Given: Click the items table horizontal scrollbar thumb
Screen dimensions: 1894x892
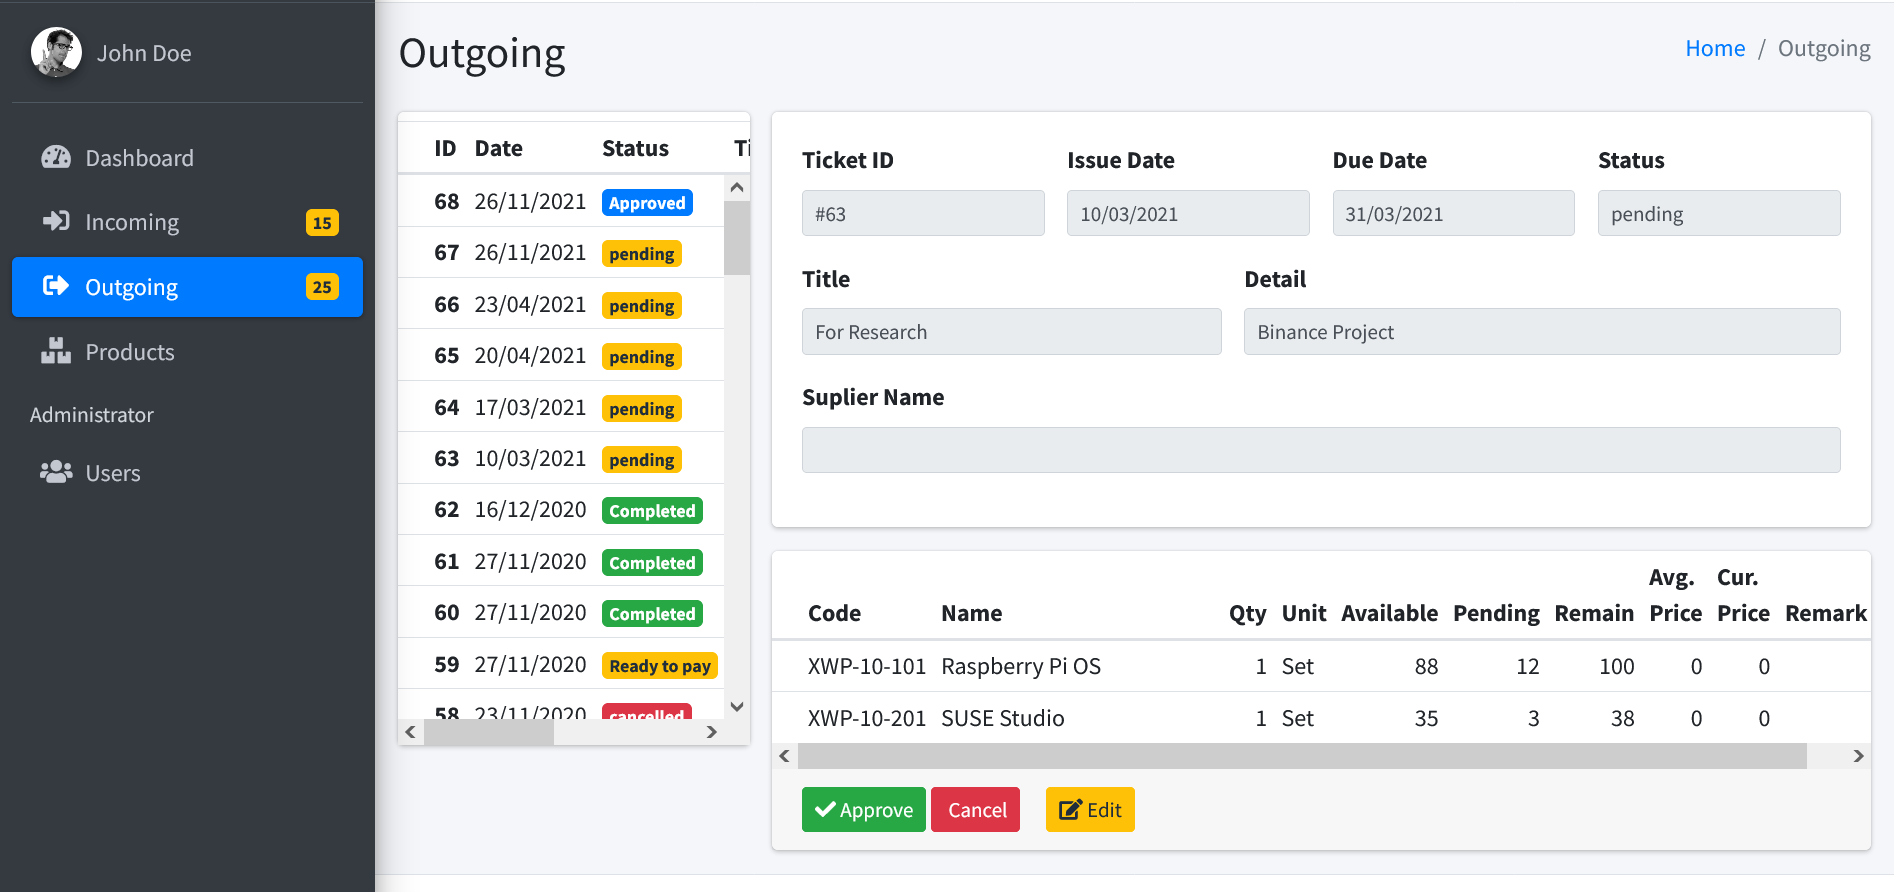Looking at the screenshot, I should [x=1302, y=756].
